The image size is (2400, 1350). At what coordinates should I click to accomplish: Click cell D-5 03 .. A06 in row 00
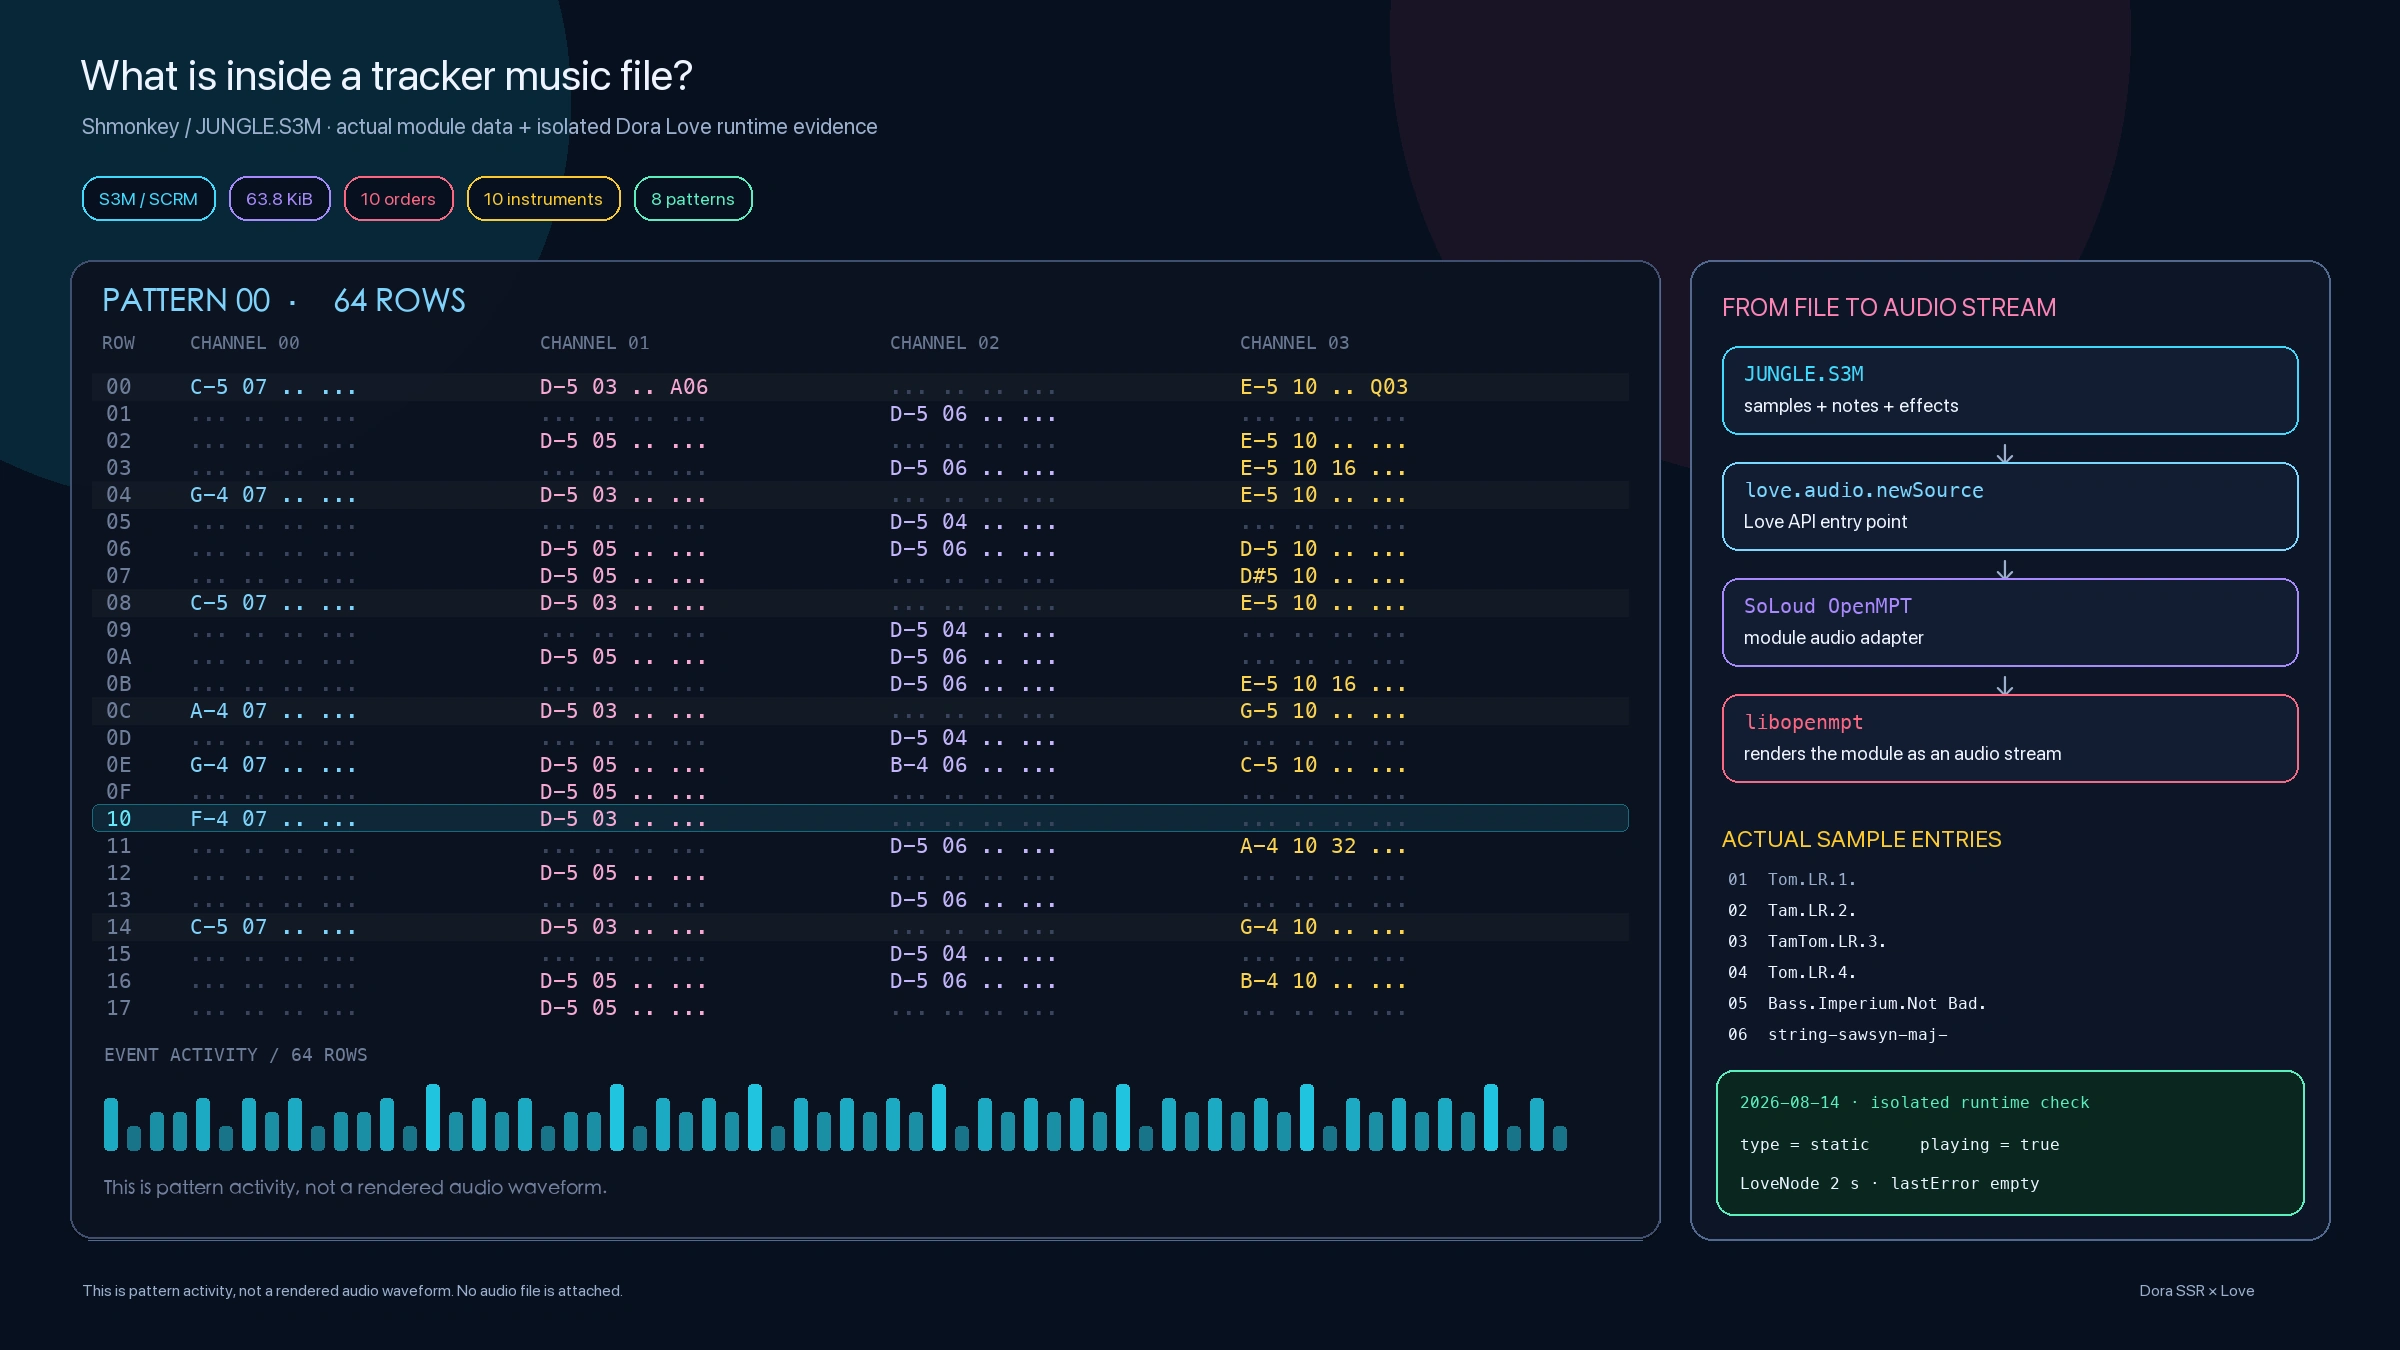pyautogui.click(x=624, y=387)
